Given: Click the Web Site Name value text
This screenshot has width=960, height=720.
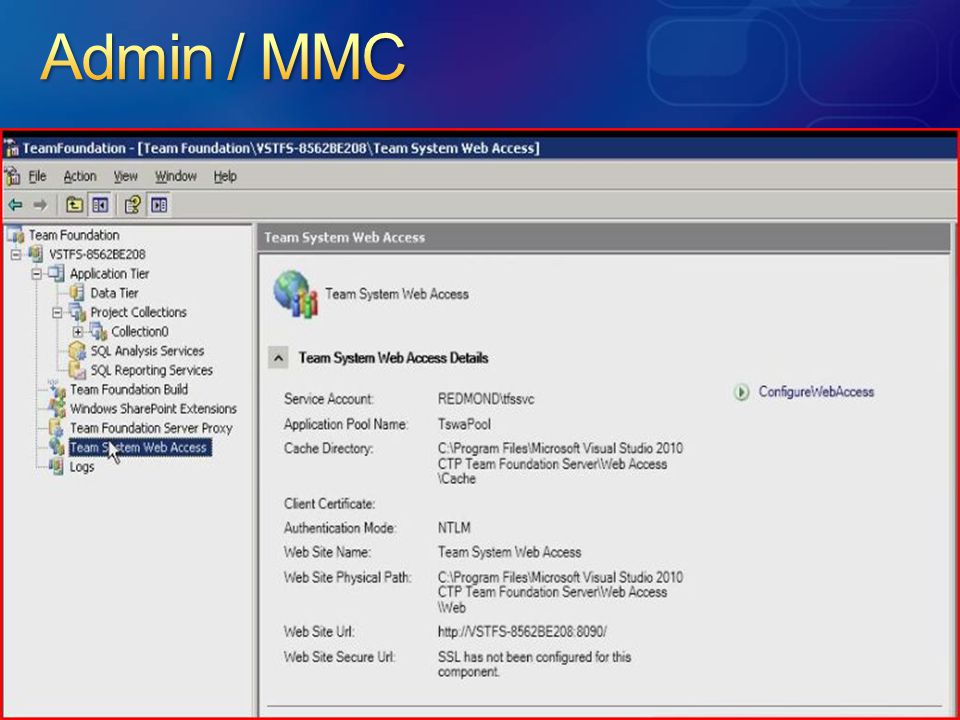Looking at the screenshot, I should point(509,552).
